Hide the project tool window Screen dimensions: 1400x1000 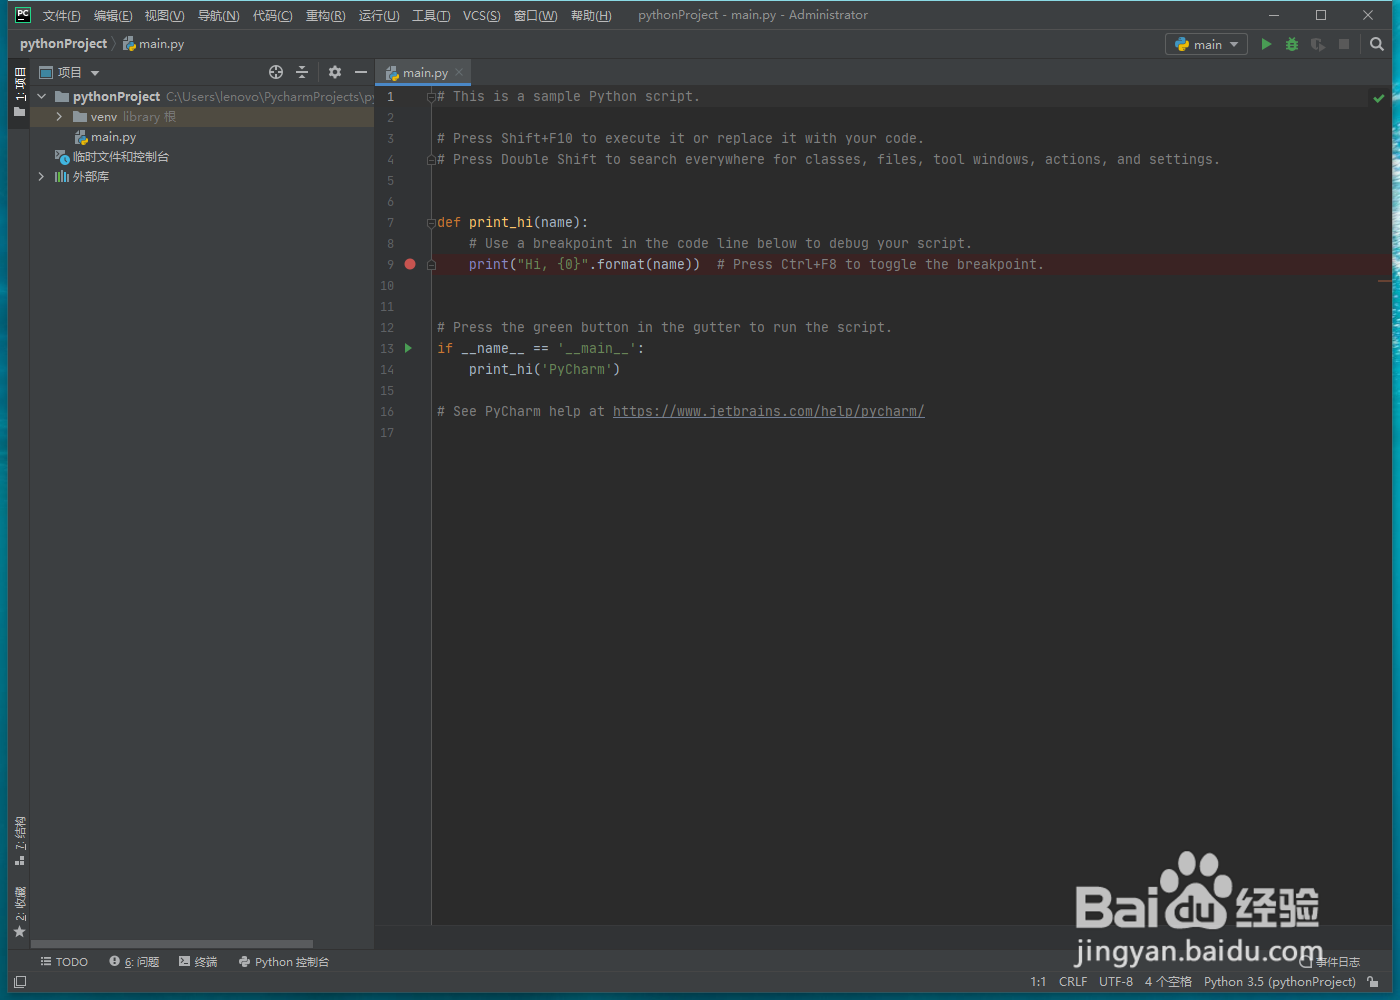point(361,72)
